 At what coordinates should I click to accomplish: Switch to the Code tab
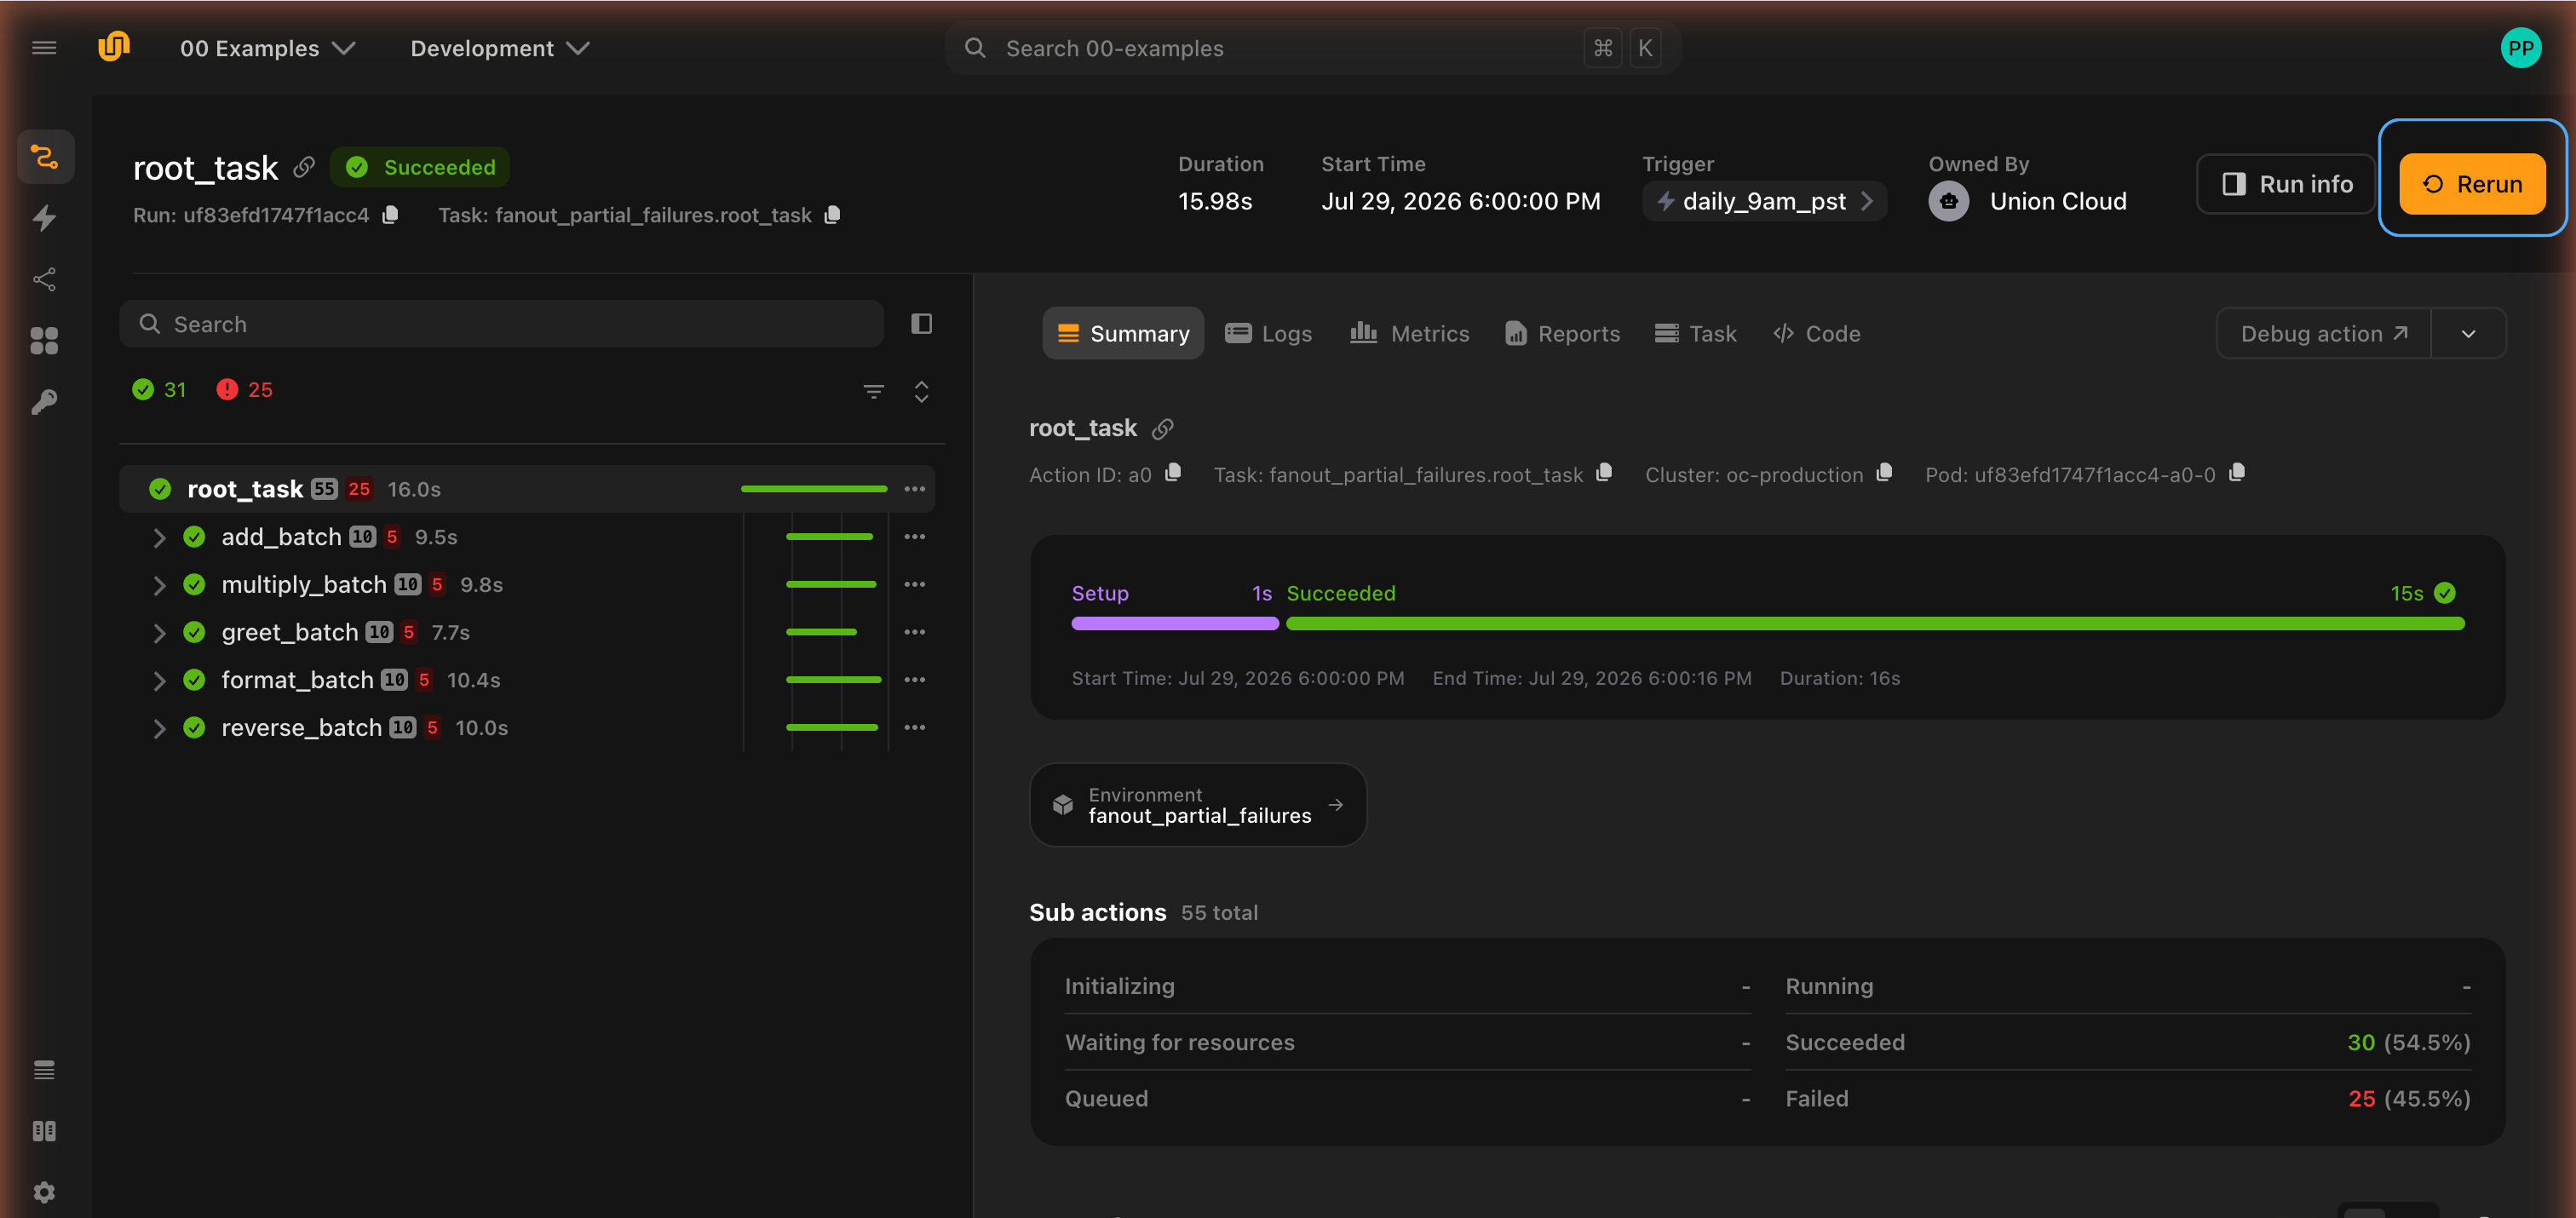click(1816, 334)
